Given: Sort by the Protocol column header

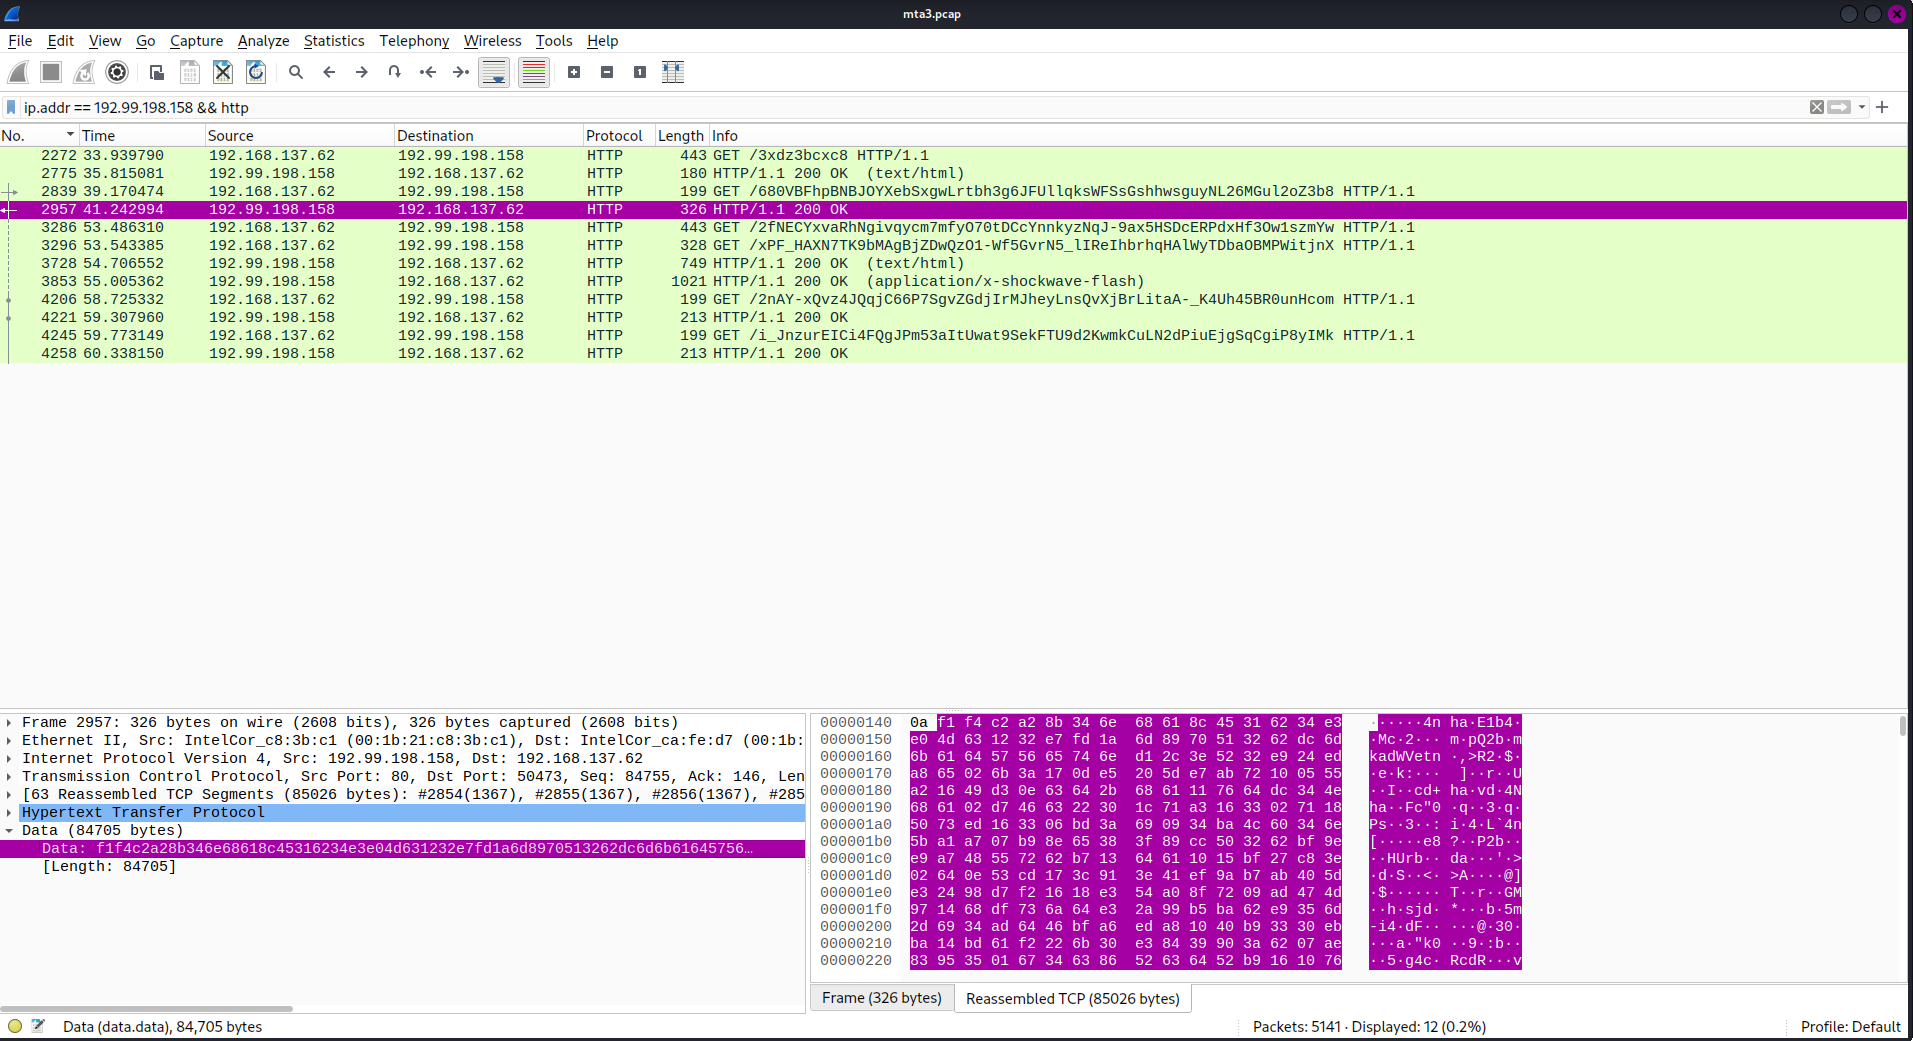Looking at the screenshot, I should 619,135.
